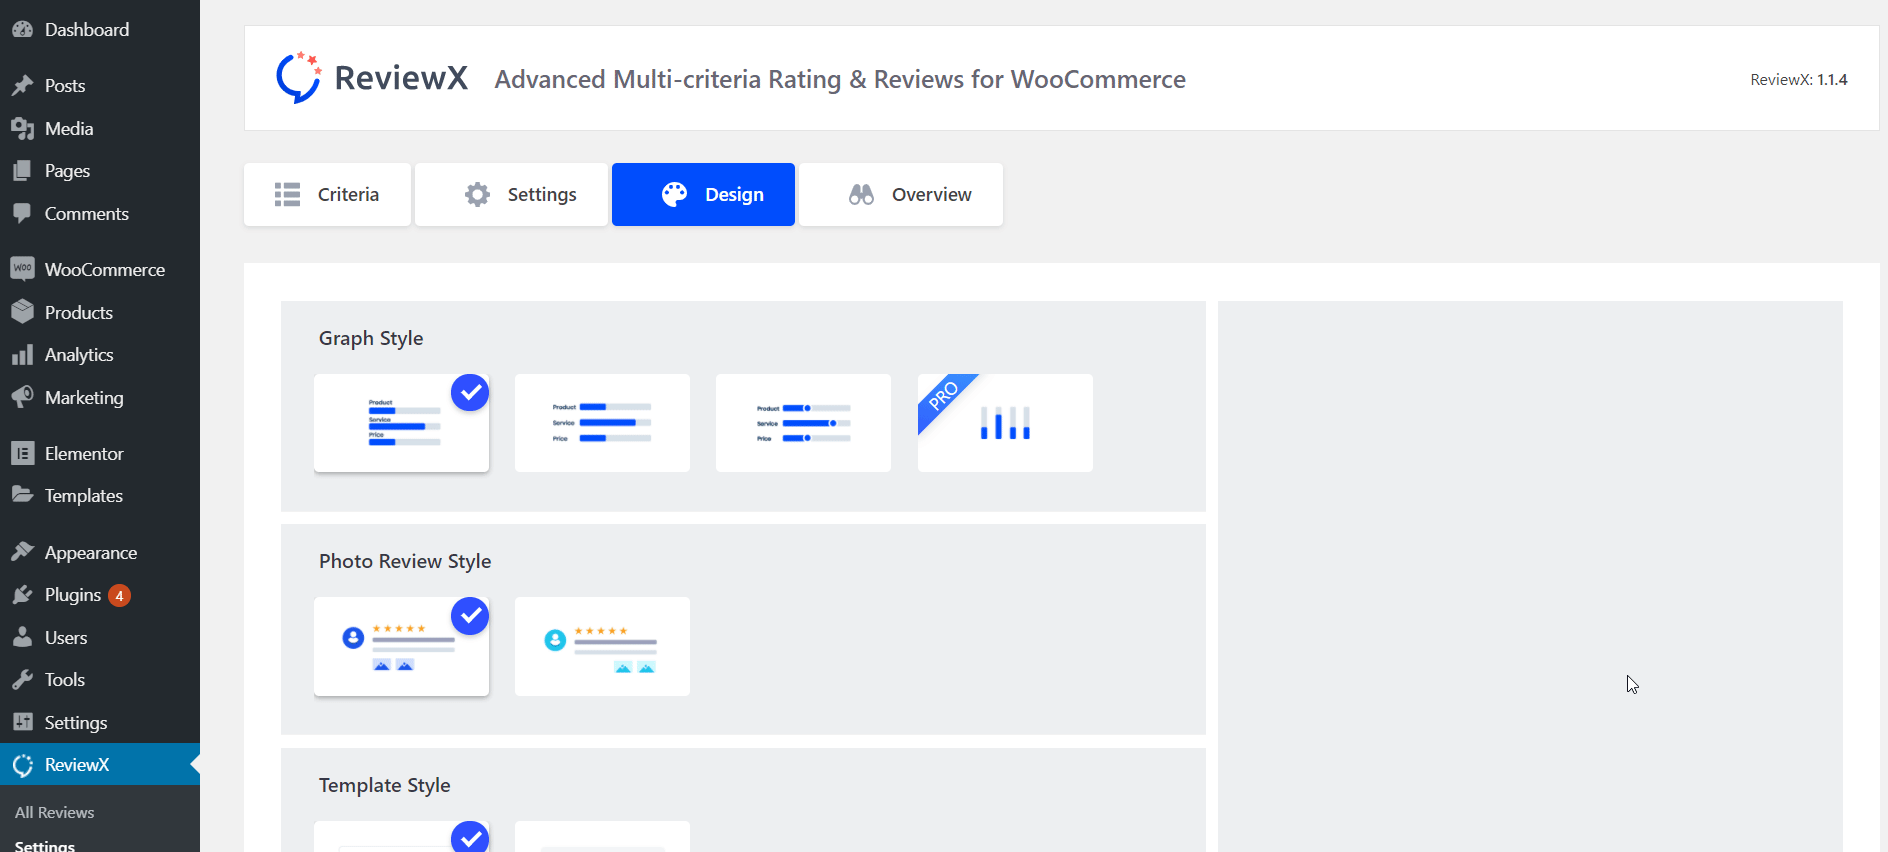This screenshot has width=1888, height=852.
Task: Open the Plugins menu
Action: (x=100, y=595)
